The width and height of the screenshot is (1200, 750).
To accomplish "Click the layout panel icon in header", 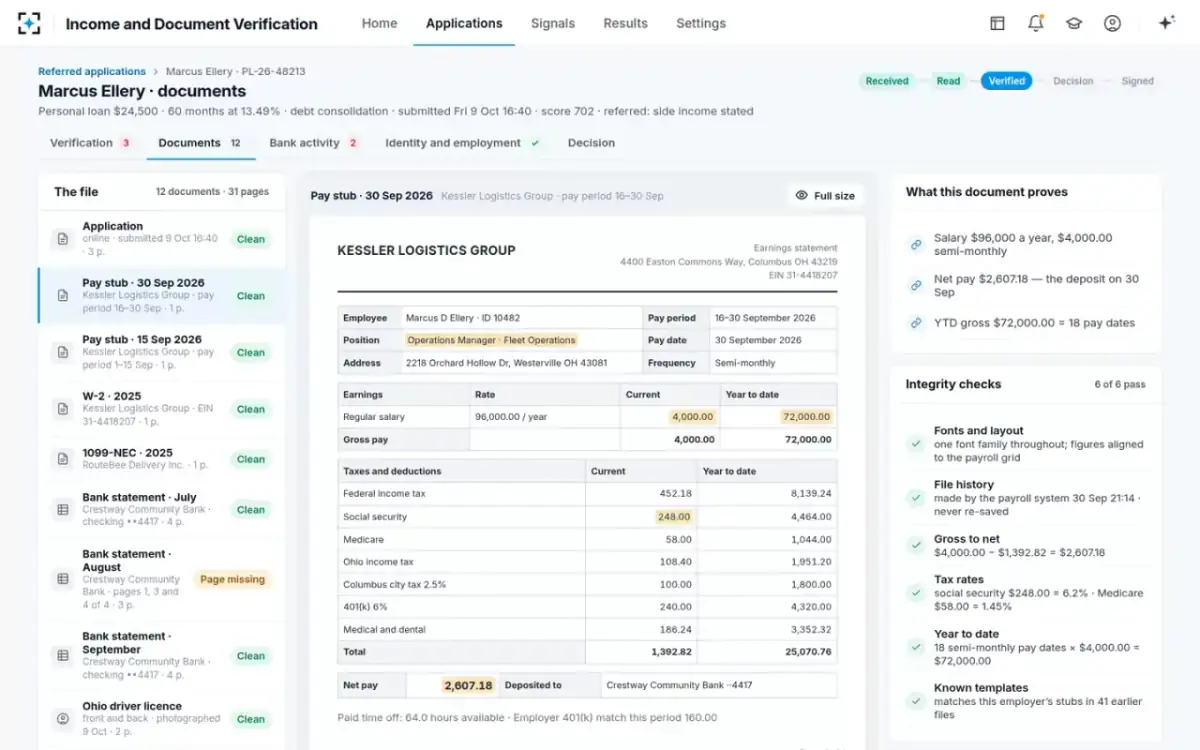I will pos(997,23).
